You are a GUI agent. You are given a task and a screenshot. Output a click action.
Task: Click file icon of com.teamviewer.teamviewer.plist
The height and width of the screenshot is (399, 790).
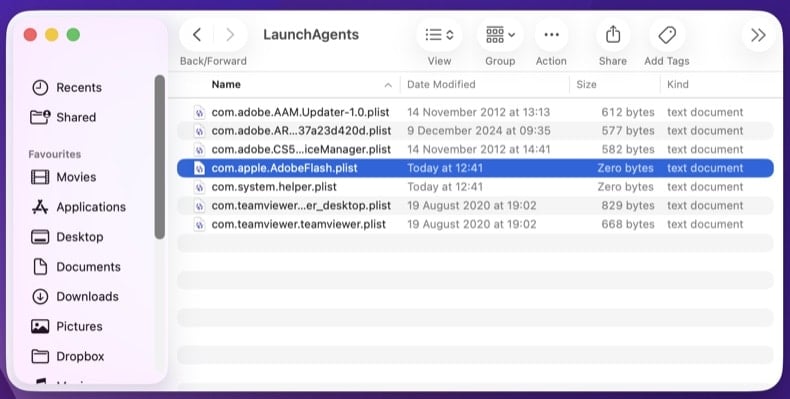(x=200, y=224)
